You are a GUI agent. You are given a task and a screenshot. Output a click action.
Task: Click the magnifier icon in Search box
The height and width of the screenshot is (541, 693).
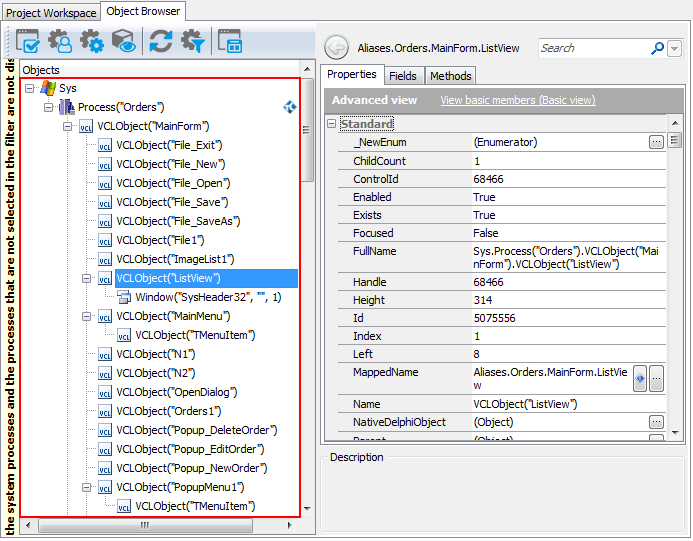(x=657, y=48)
